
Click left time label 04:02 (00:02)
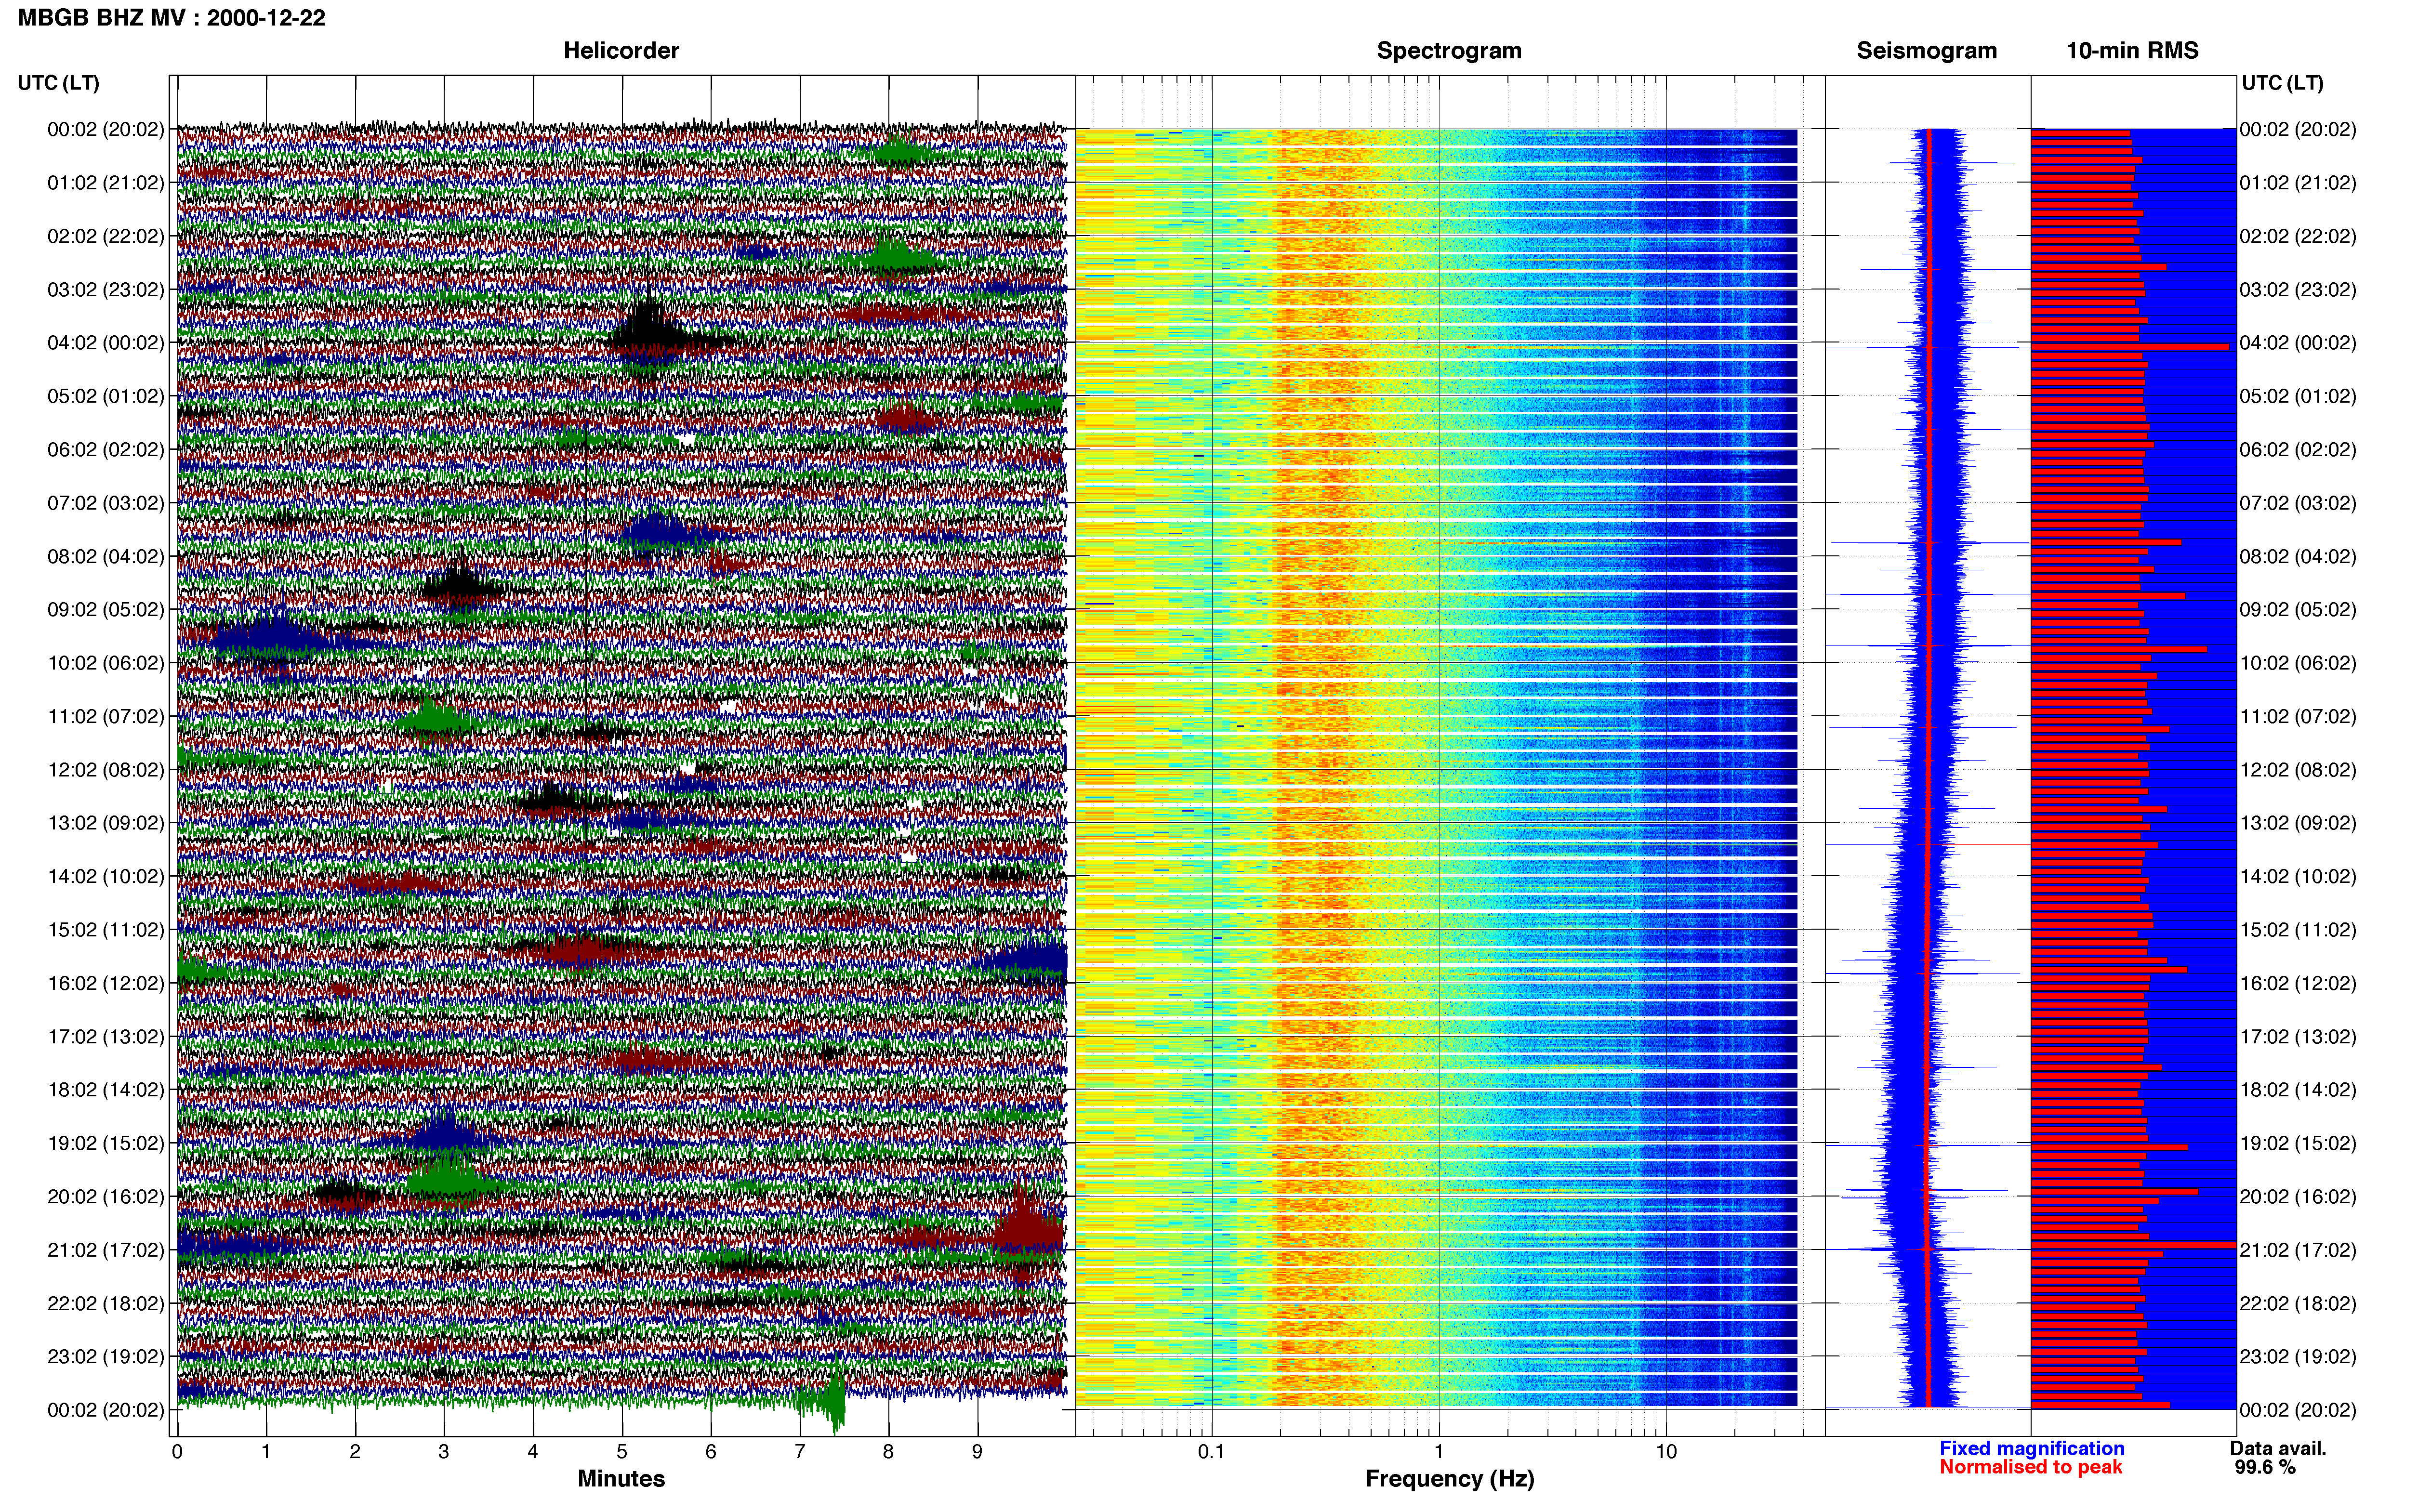tap(106, 343)
